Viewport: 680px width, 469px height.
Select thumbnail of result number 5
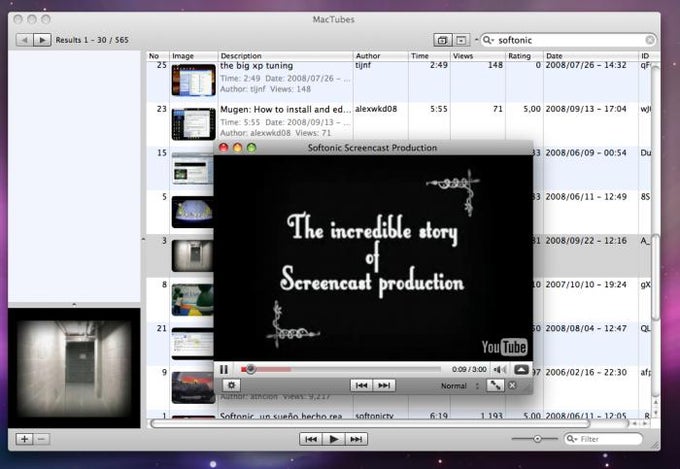[x=193, y=212]
